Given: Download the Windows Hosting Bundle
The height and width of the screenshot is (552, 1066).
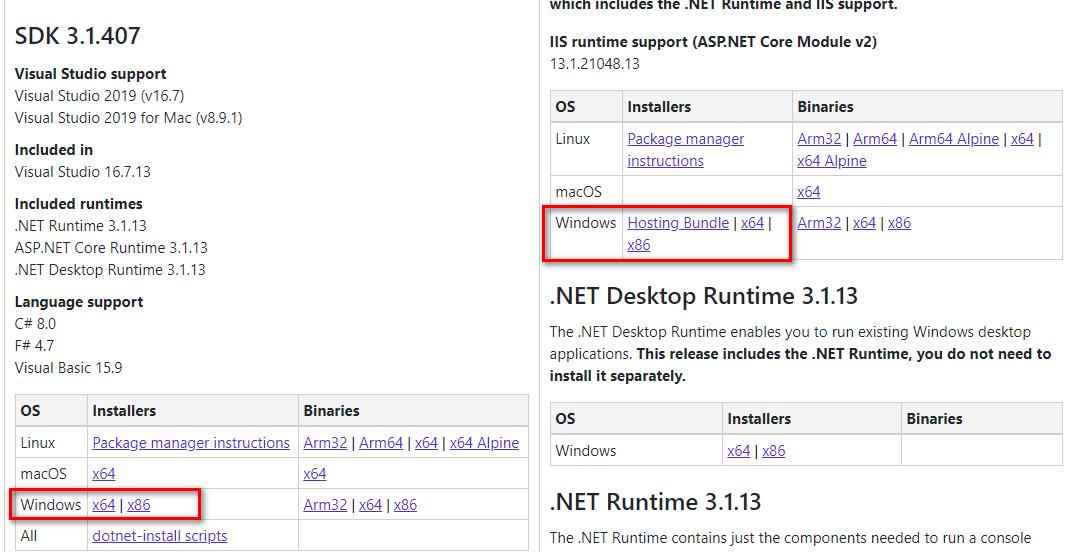Looking at the screenshot, I should point(678,223).
